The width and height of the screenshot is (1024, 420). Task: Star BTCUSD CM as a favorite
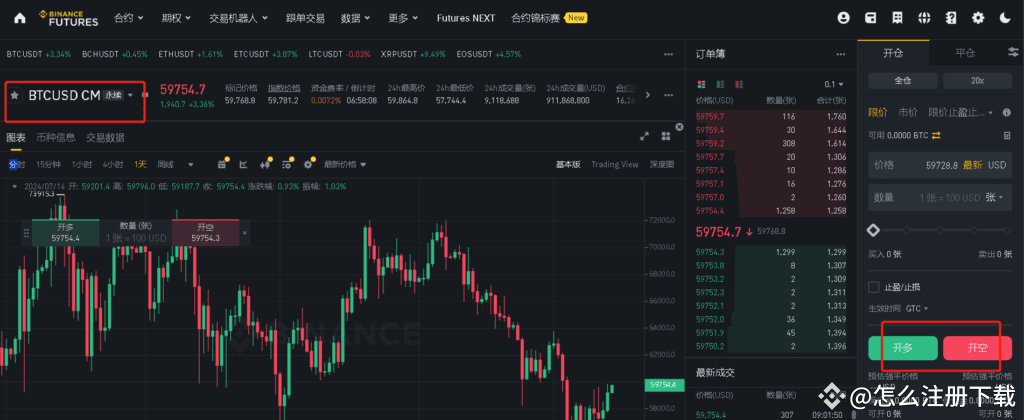click(x=15, y=95)
